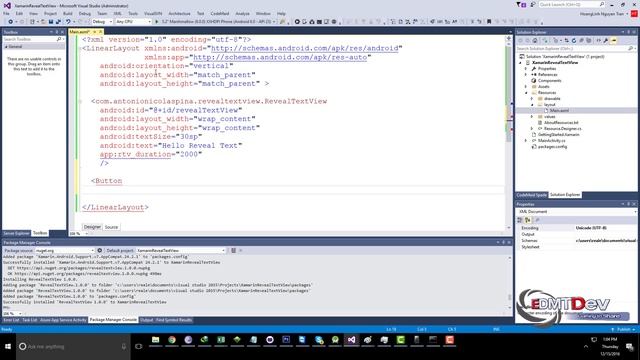Image resolution: width=640 pixels, height=360 pixels.
Task: Click the Windows Start button
Action: (x=8, y=347)
